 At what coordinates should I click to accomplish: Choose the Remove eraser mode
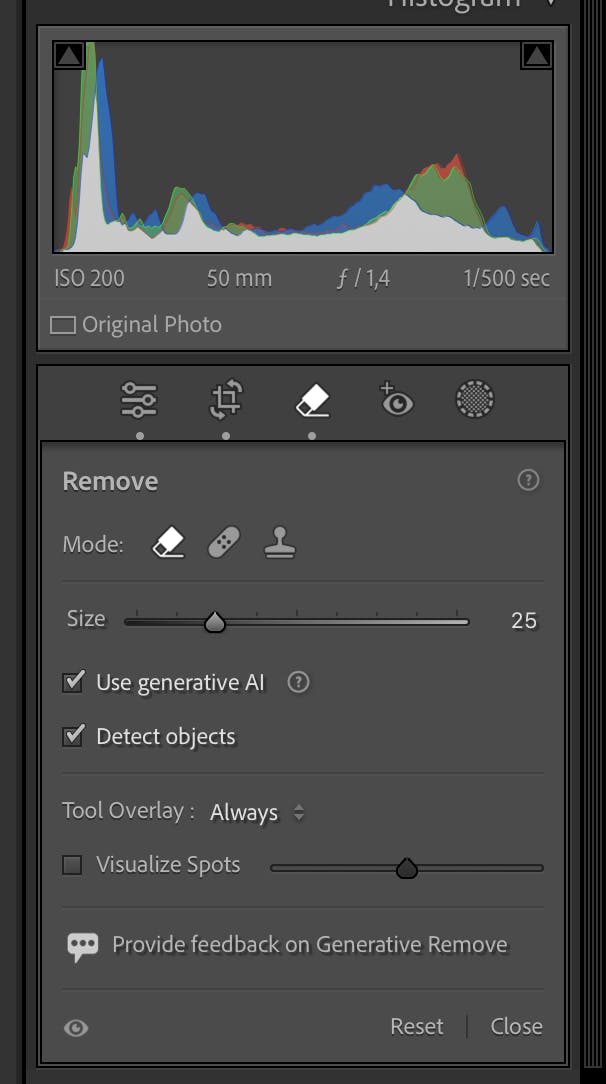169,543
